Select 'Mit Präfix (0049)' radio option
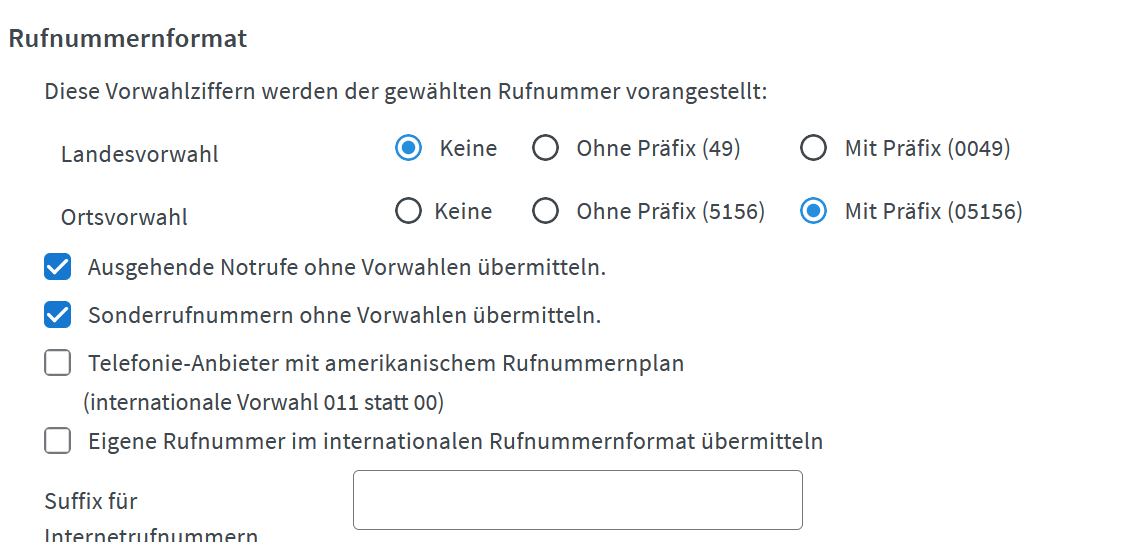This screenshot has width=1131, height=542. 814,148
